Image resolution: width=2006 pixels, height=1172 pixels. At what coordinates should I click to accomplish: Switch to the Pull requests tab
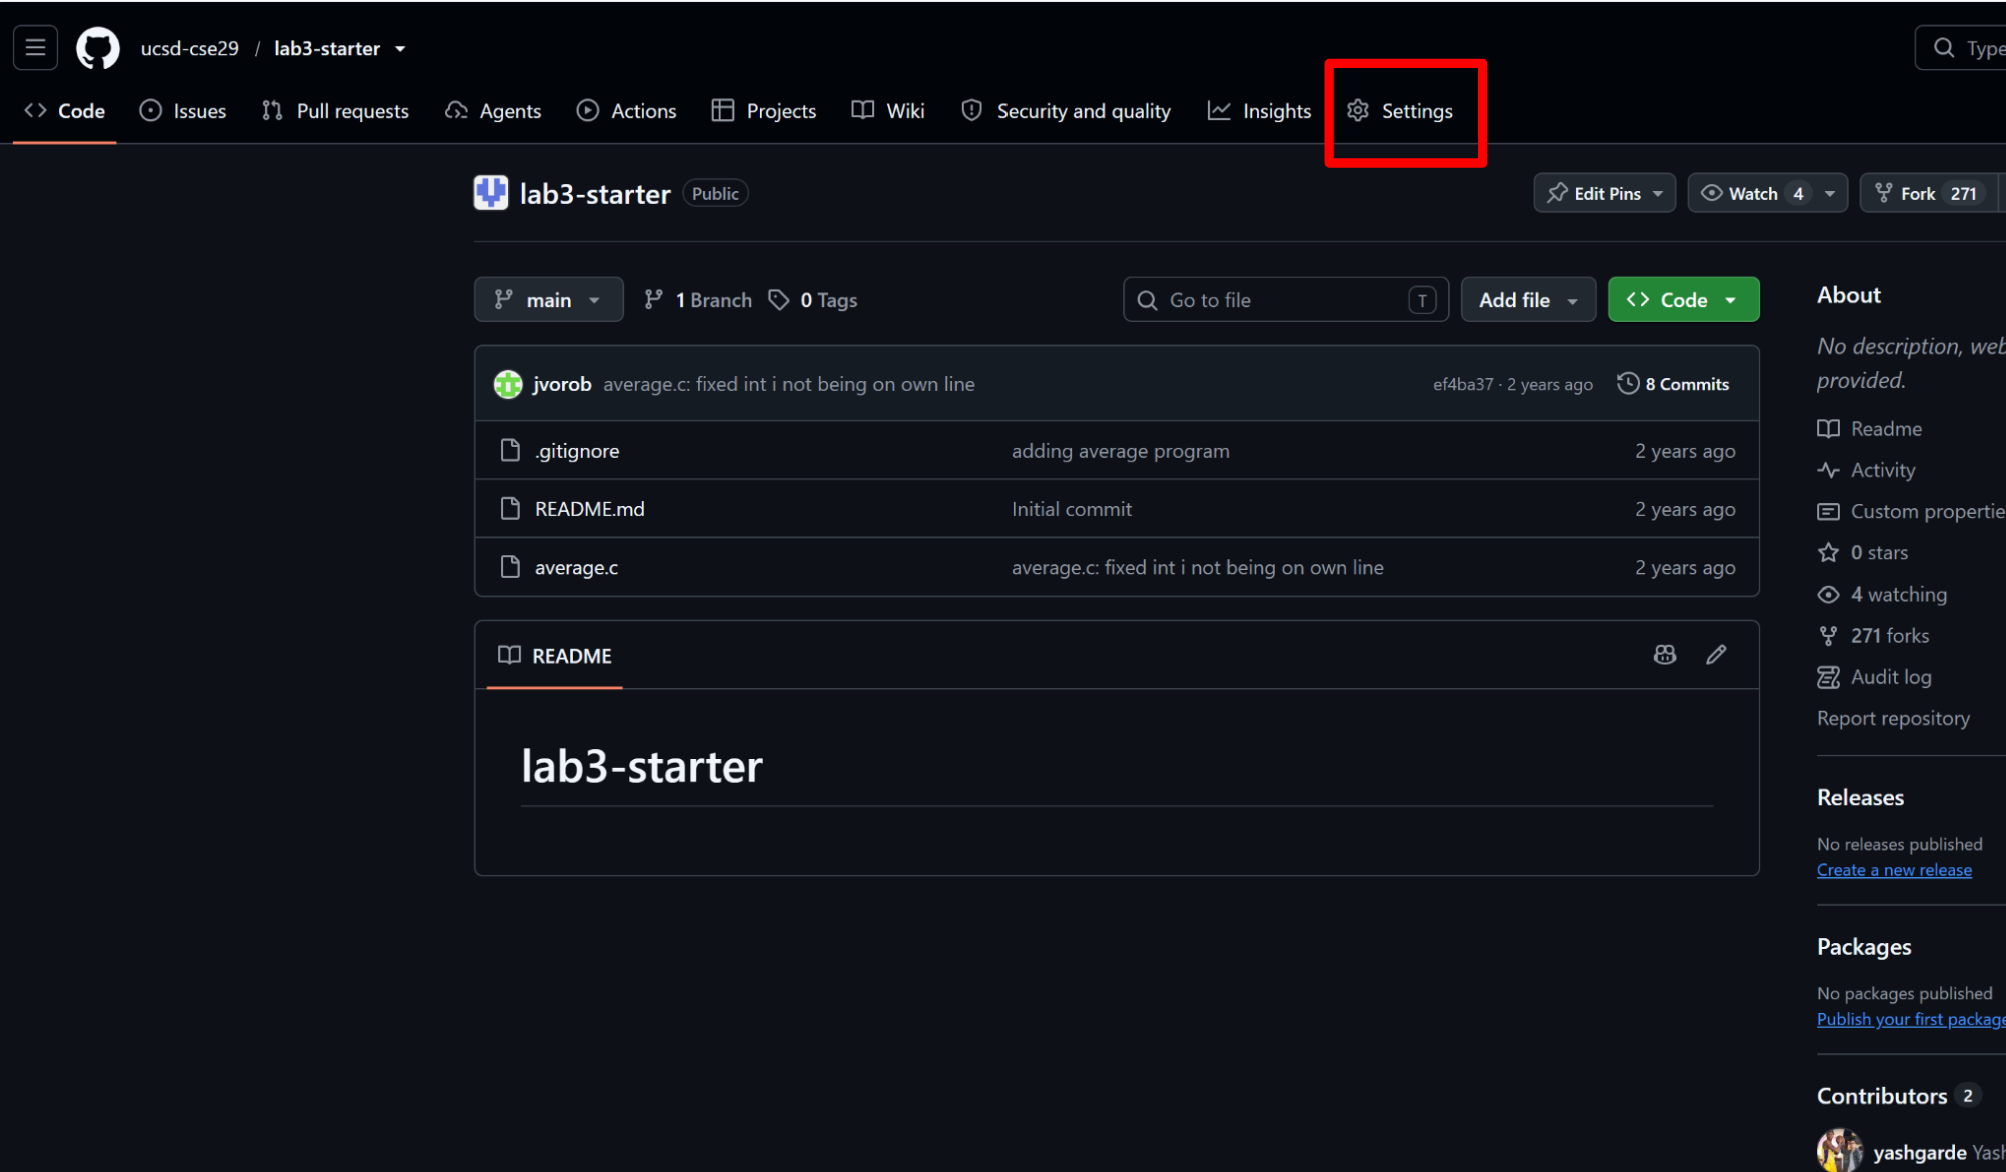(x=335, y=111)
